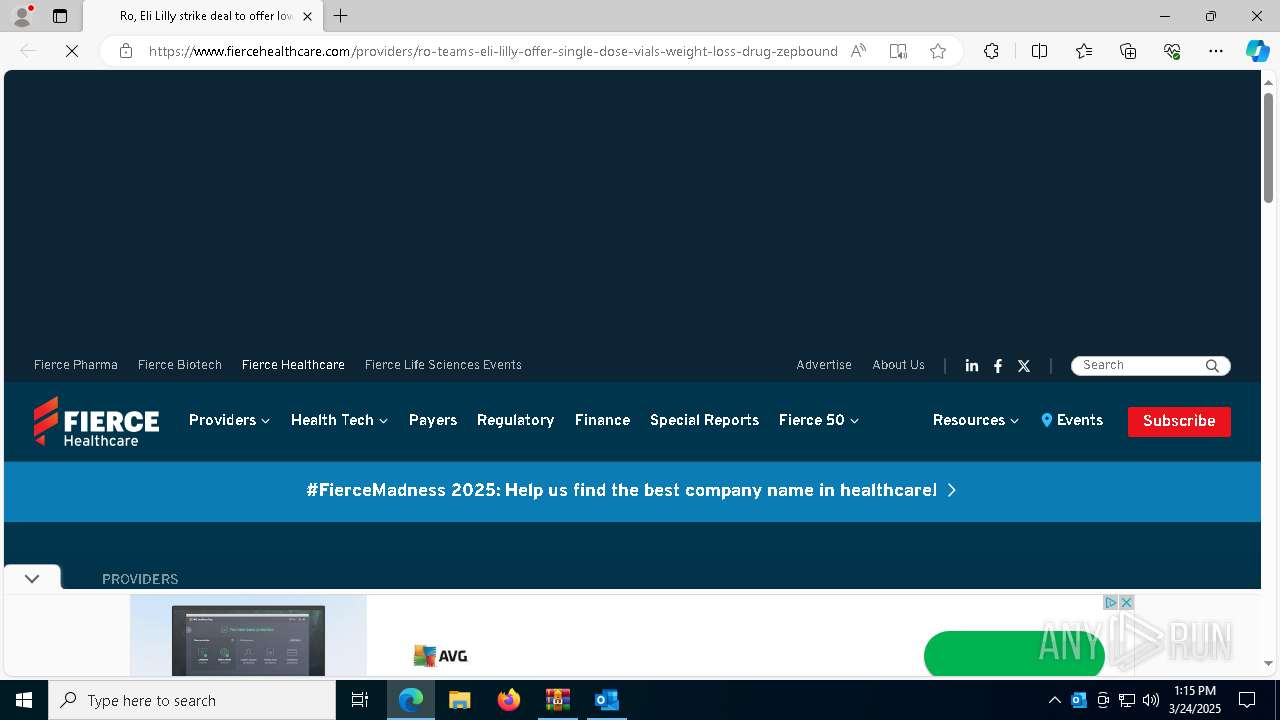The image size is (1280, 720).
Task: Open Special Reports section
Action: 704,420
